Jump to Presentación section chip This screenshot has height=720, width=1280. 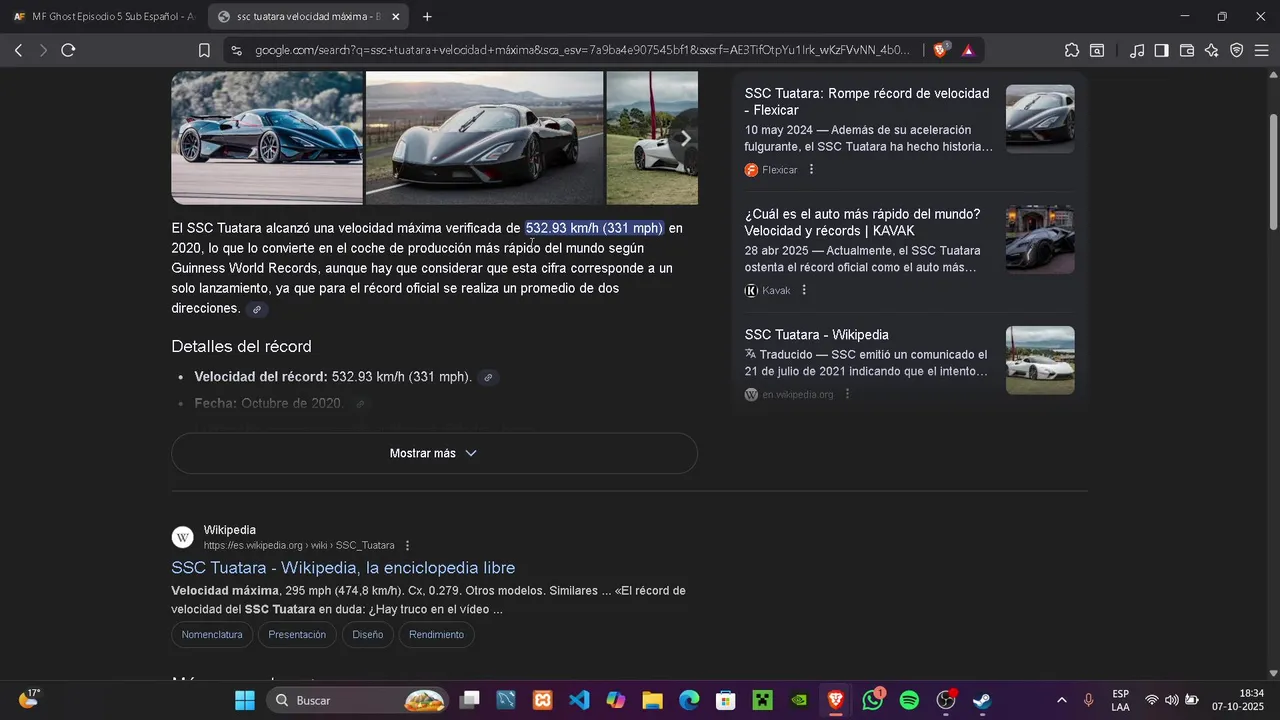[297, 635]
